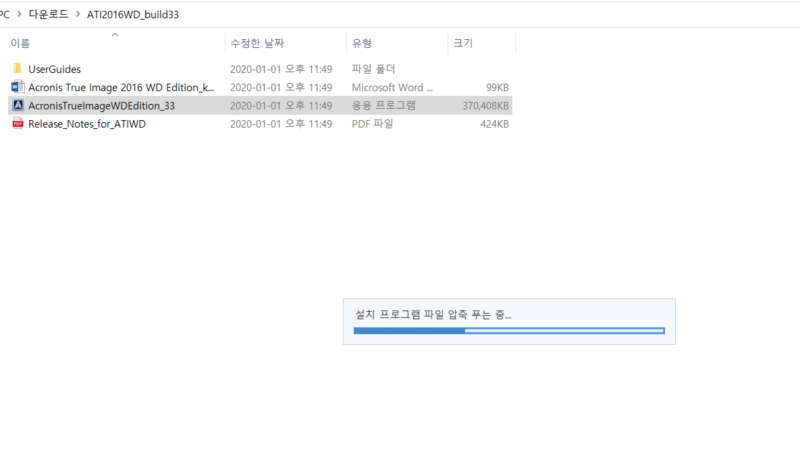Click 설치 프로그램 파일 압축 푸는 중 text

tap(433, 315)
